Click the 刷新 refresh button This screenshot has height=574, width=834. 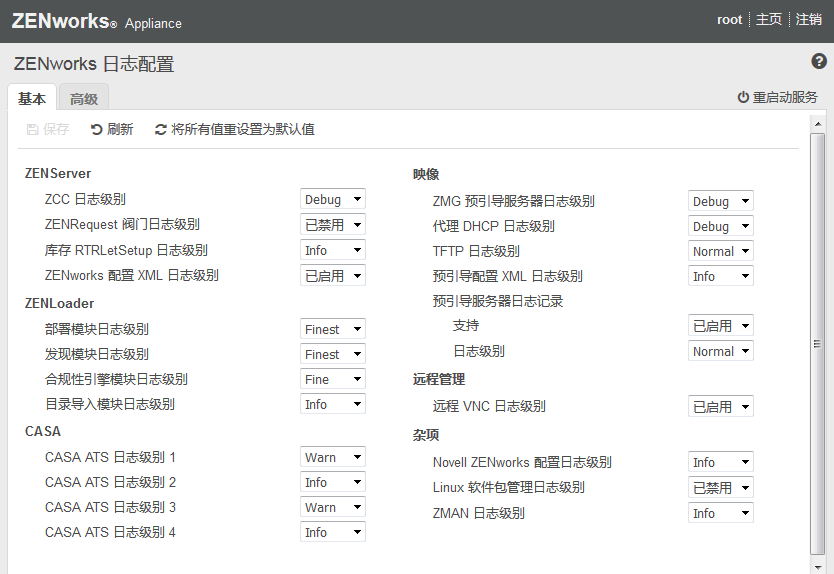112,129
